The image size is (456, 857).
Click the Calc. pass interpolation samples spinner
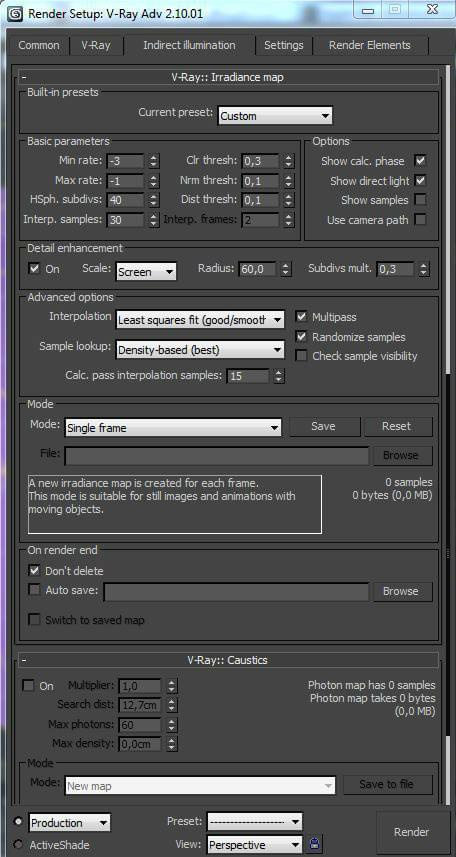coord(278,376)
